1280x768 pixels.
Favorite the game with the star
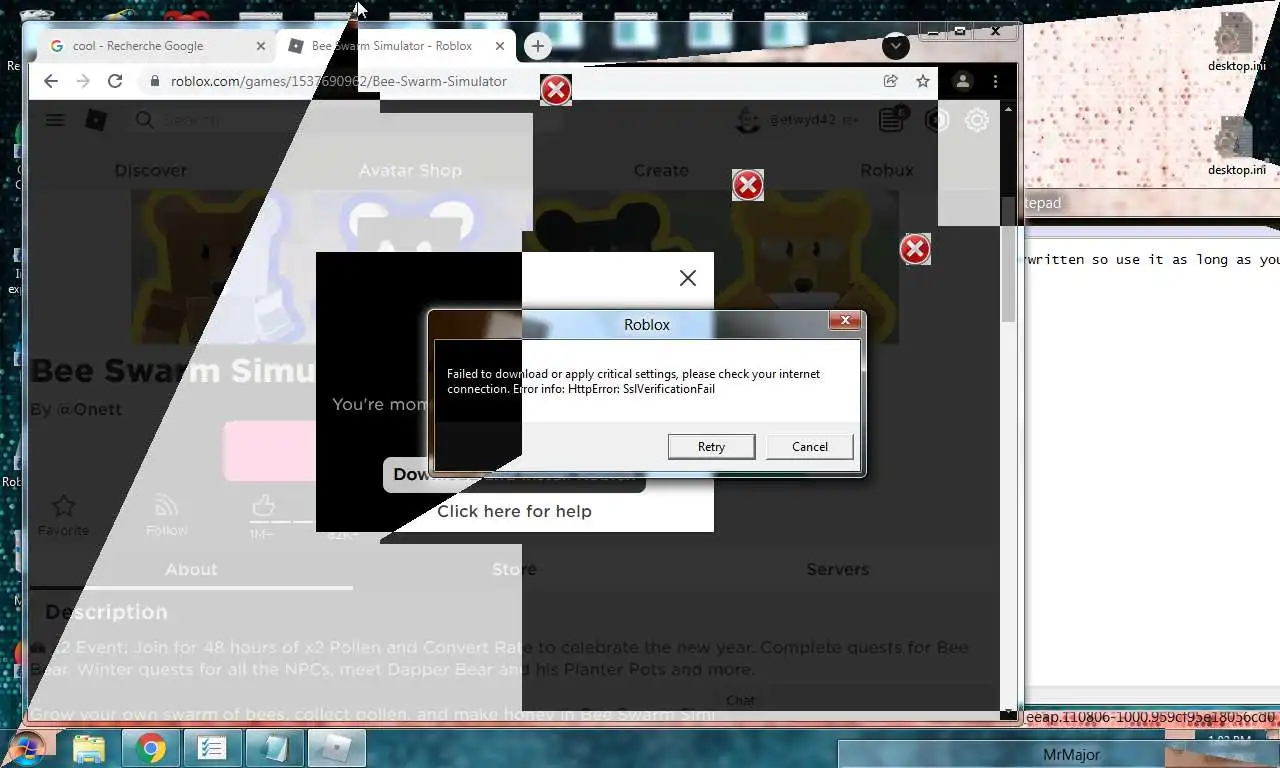click(x=64, y=515)
